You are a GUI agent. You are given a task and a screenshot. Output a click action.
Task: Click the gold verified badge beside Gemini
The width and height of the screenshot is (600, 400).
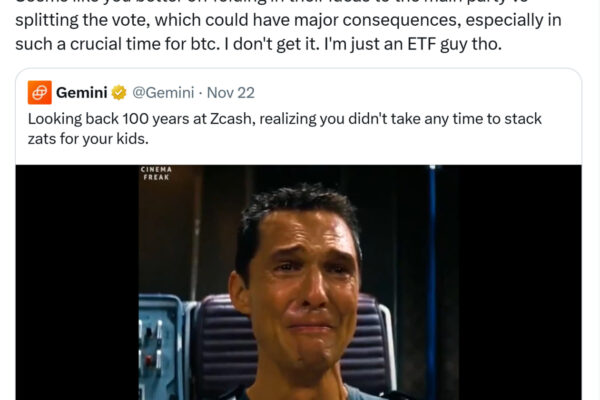pyautogui.click(x=118, y=93)
